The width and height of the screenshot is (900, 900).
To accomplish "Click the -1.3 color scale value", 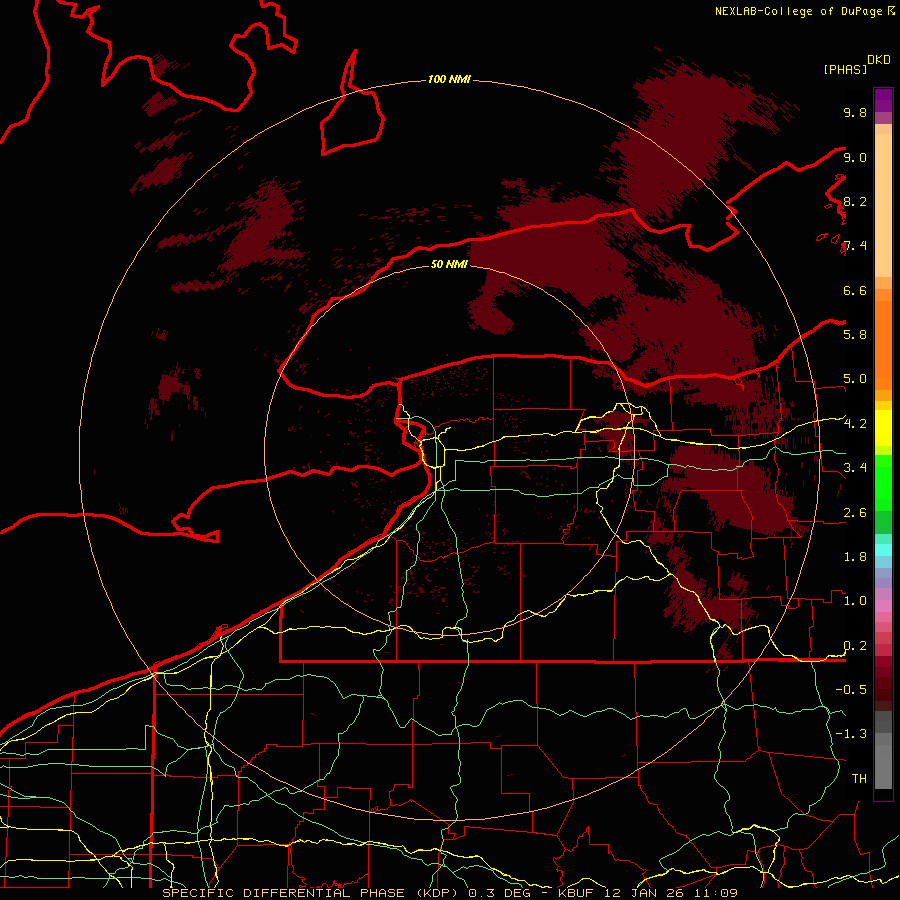I will coord(851,734).
